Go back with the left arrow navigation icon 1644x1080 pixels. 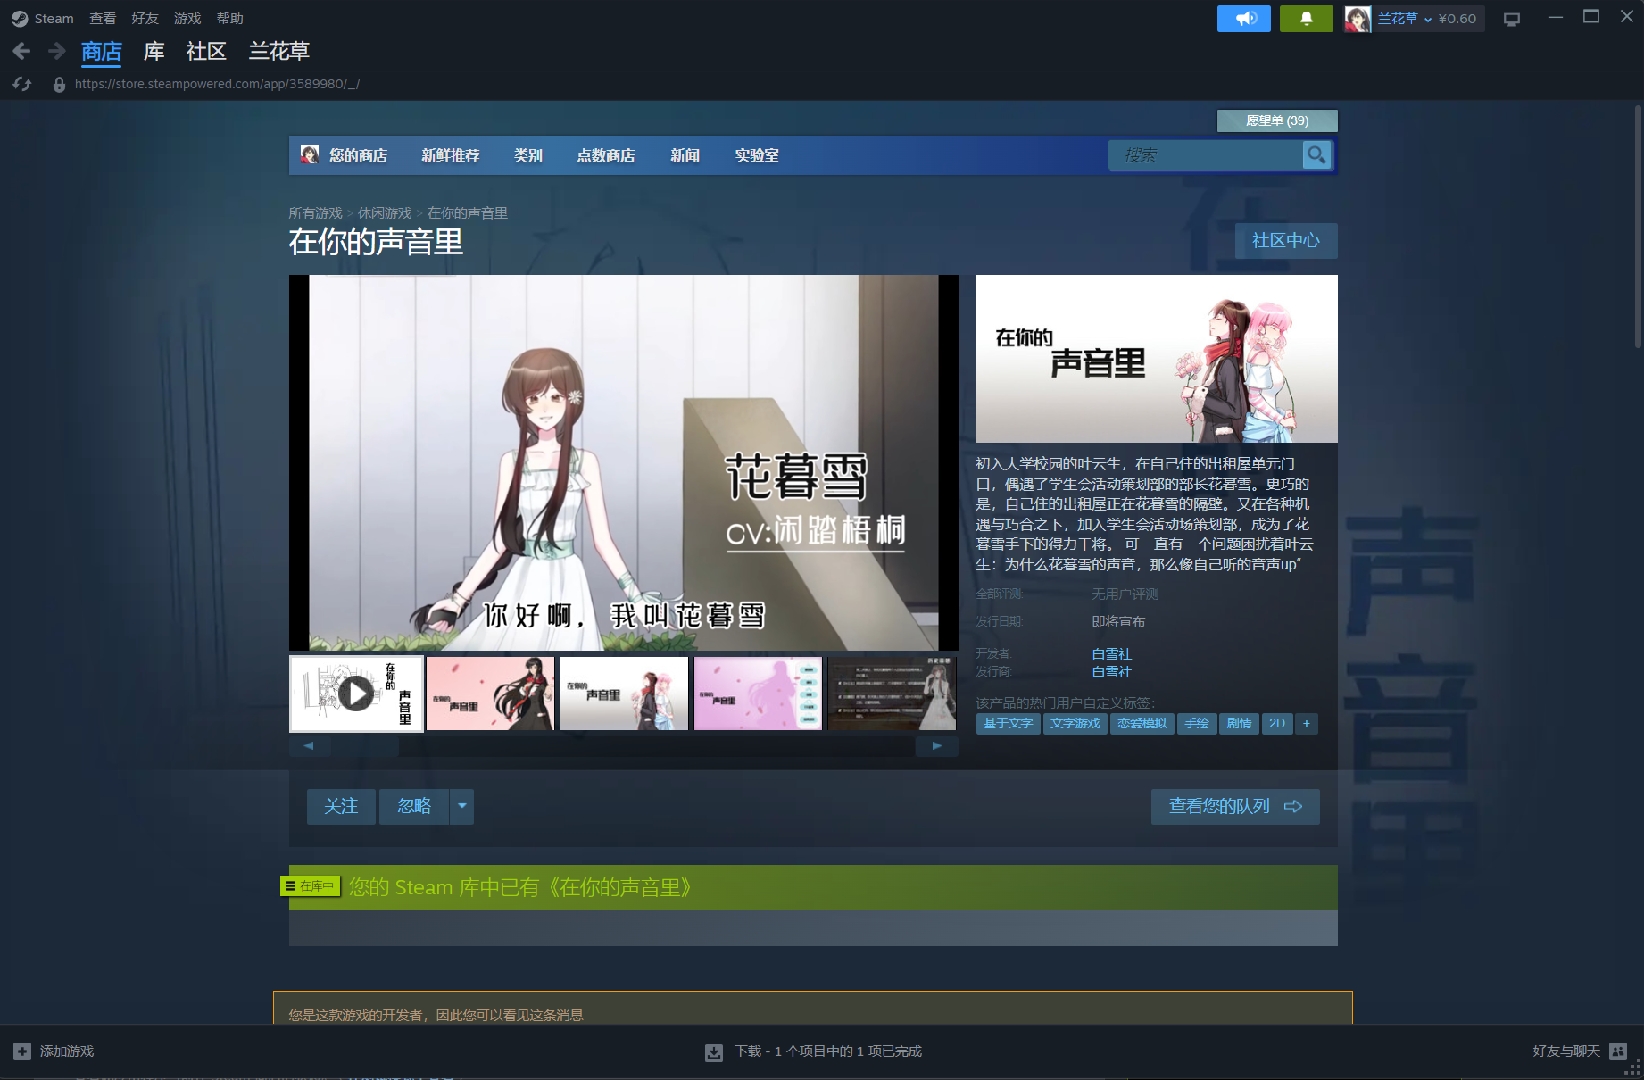(x=21, y=51)
